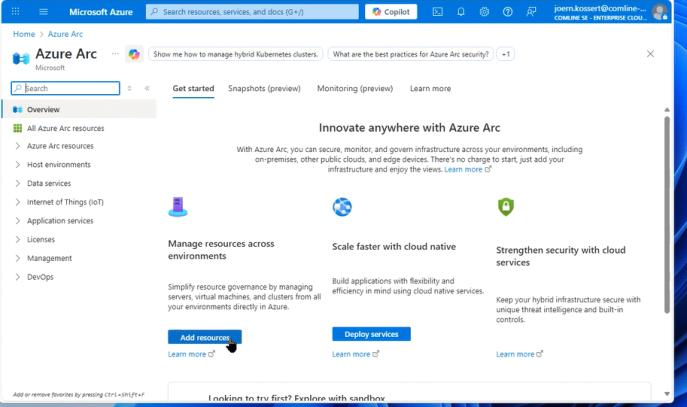Click the Deploy services button
Viewport: 687px width, 407px height.
coord(371,334)
